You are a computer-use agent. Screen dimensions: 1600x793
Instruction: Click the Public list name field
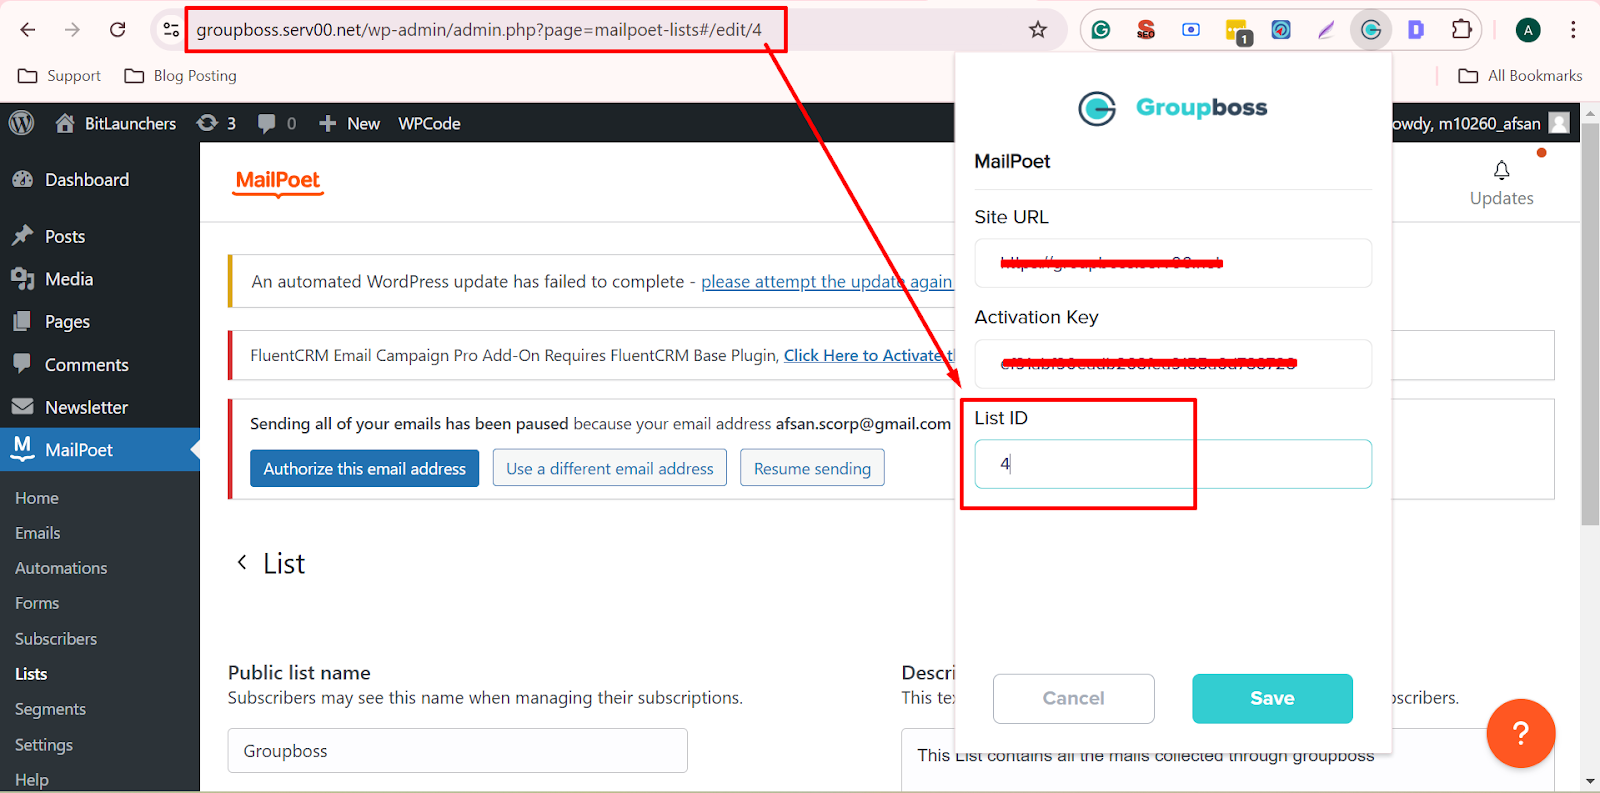pos(457,751)
